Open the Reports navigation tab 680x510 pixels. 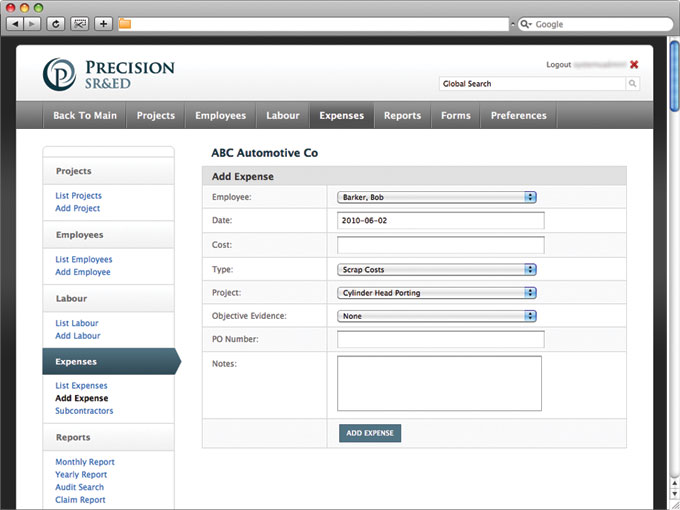(402, 115)
